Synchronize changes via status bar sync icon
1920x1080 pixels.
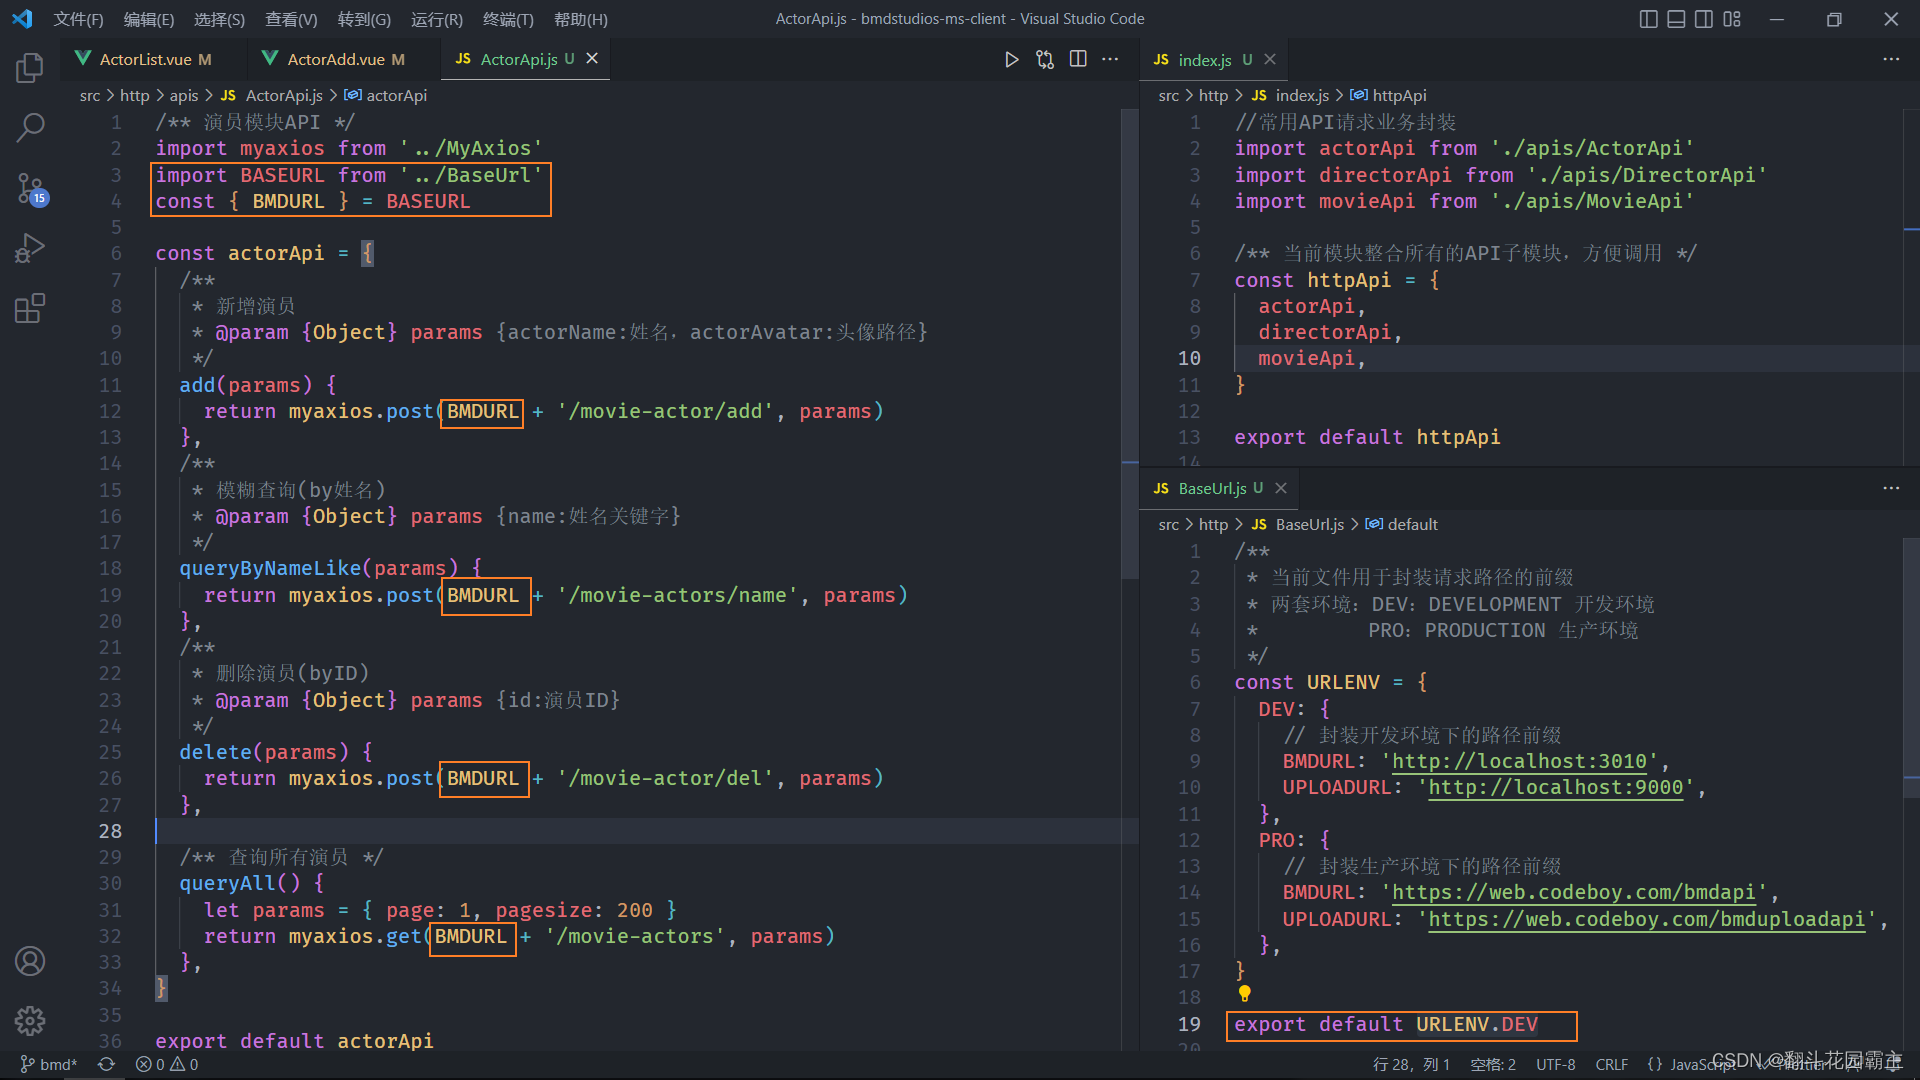(x=106, y=1065)
